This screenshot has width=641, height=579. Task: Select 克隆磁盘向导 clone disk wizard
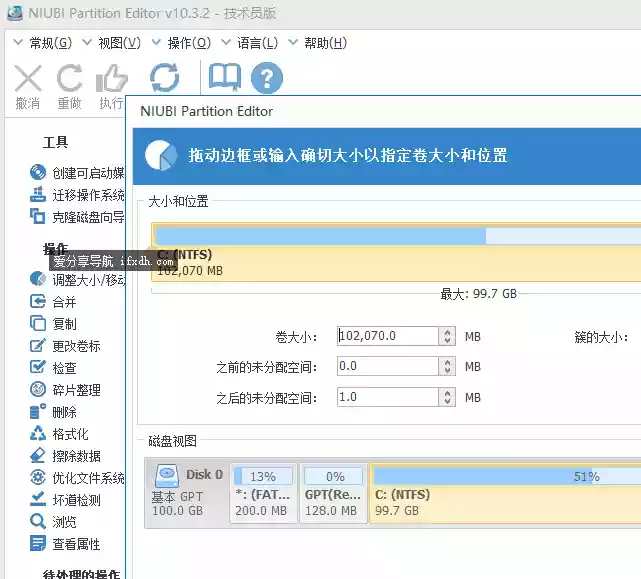77,217
